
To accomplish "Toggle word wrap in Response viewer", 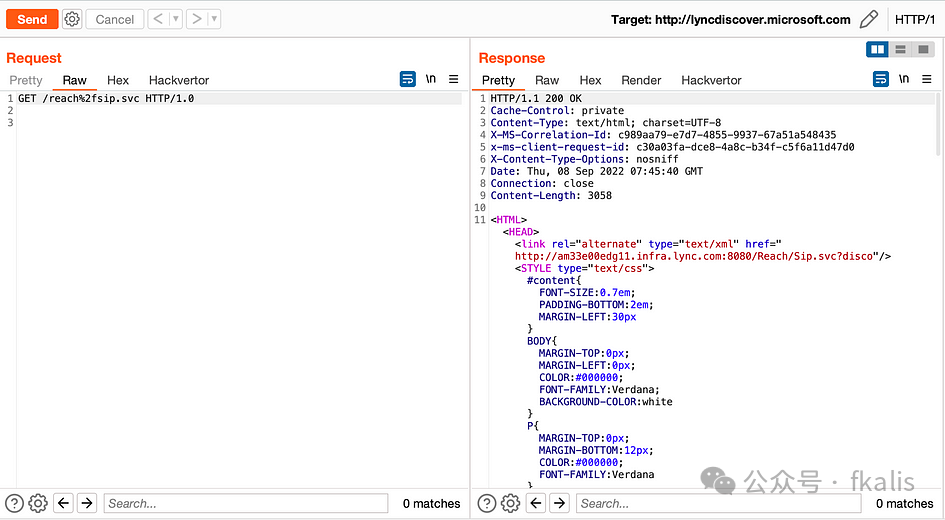I will (881, 79).
